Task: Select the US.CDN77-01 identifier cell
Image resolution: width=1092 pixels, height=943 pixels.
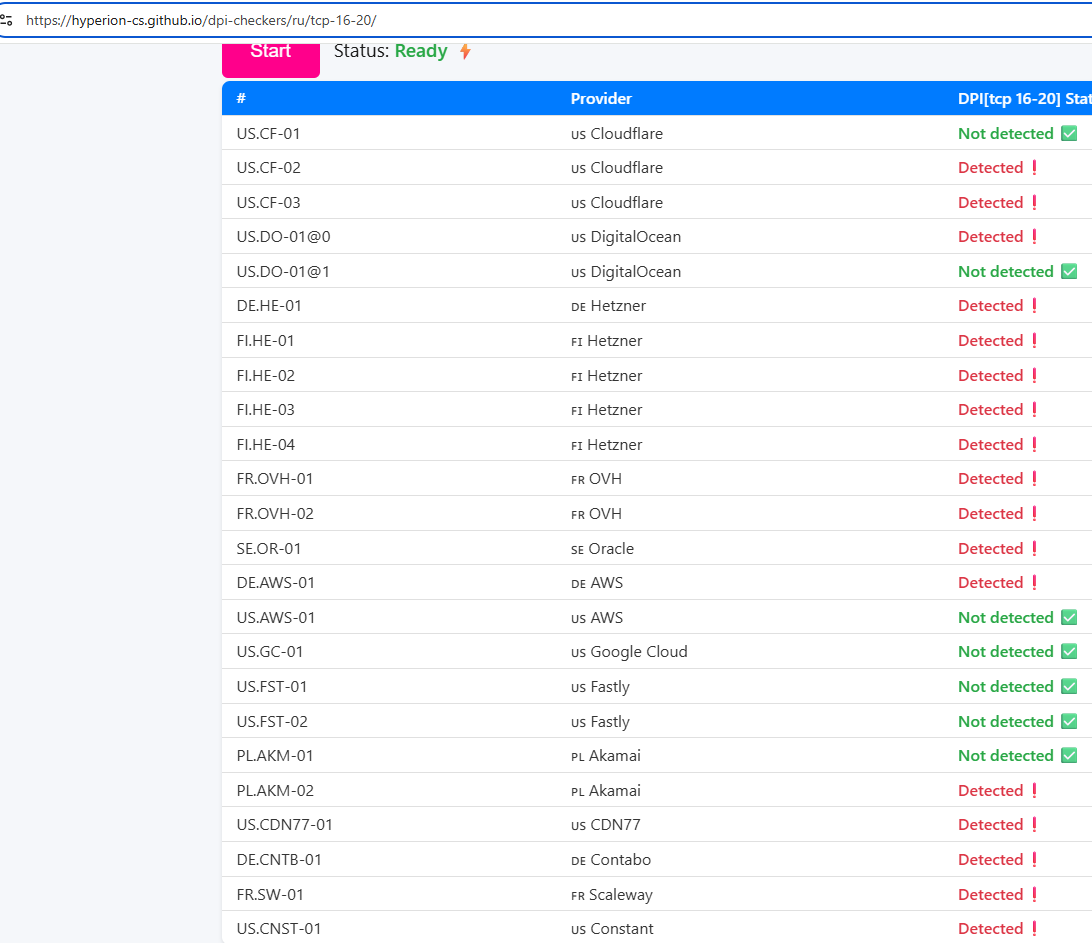Action: click(x=284, y=825)
